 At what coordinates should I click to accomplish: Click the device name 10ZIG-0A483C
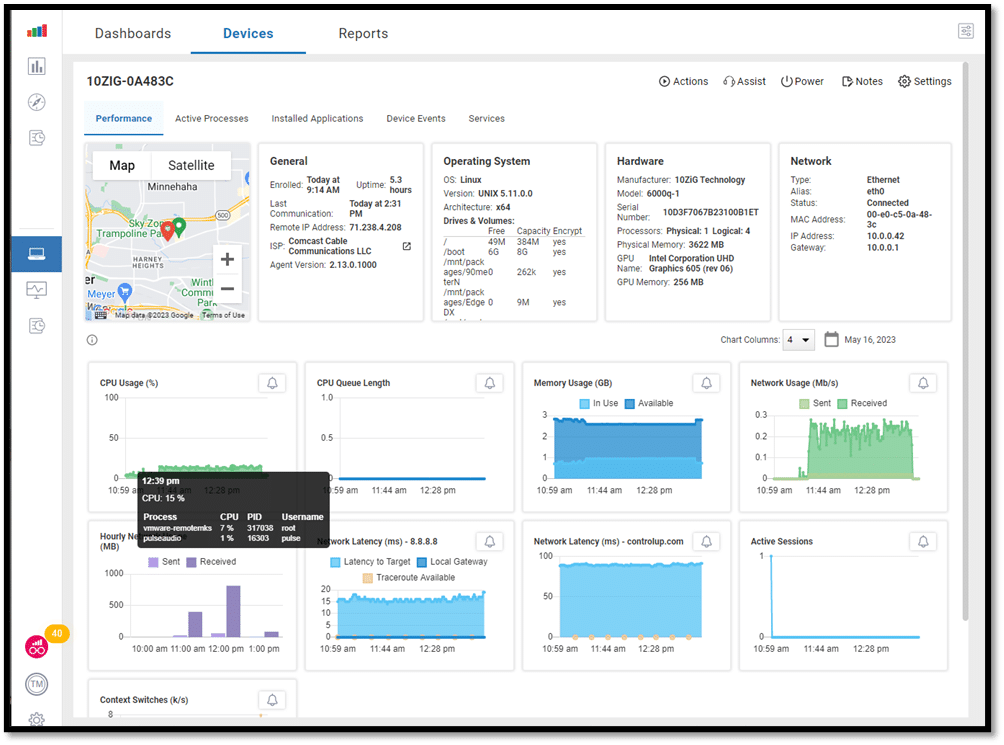130,81
